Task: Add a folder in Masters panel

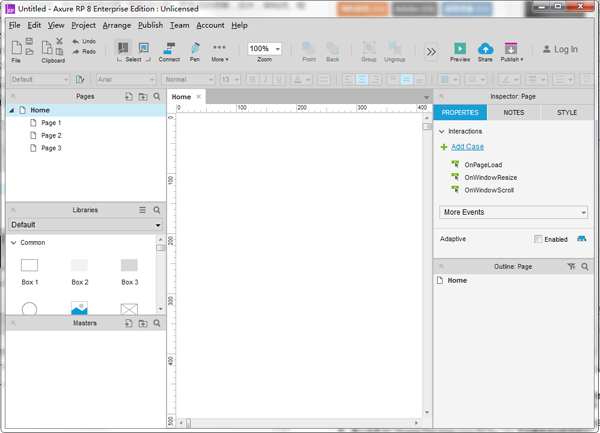Action: pos(142,324)
